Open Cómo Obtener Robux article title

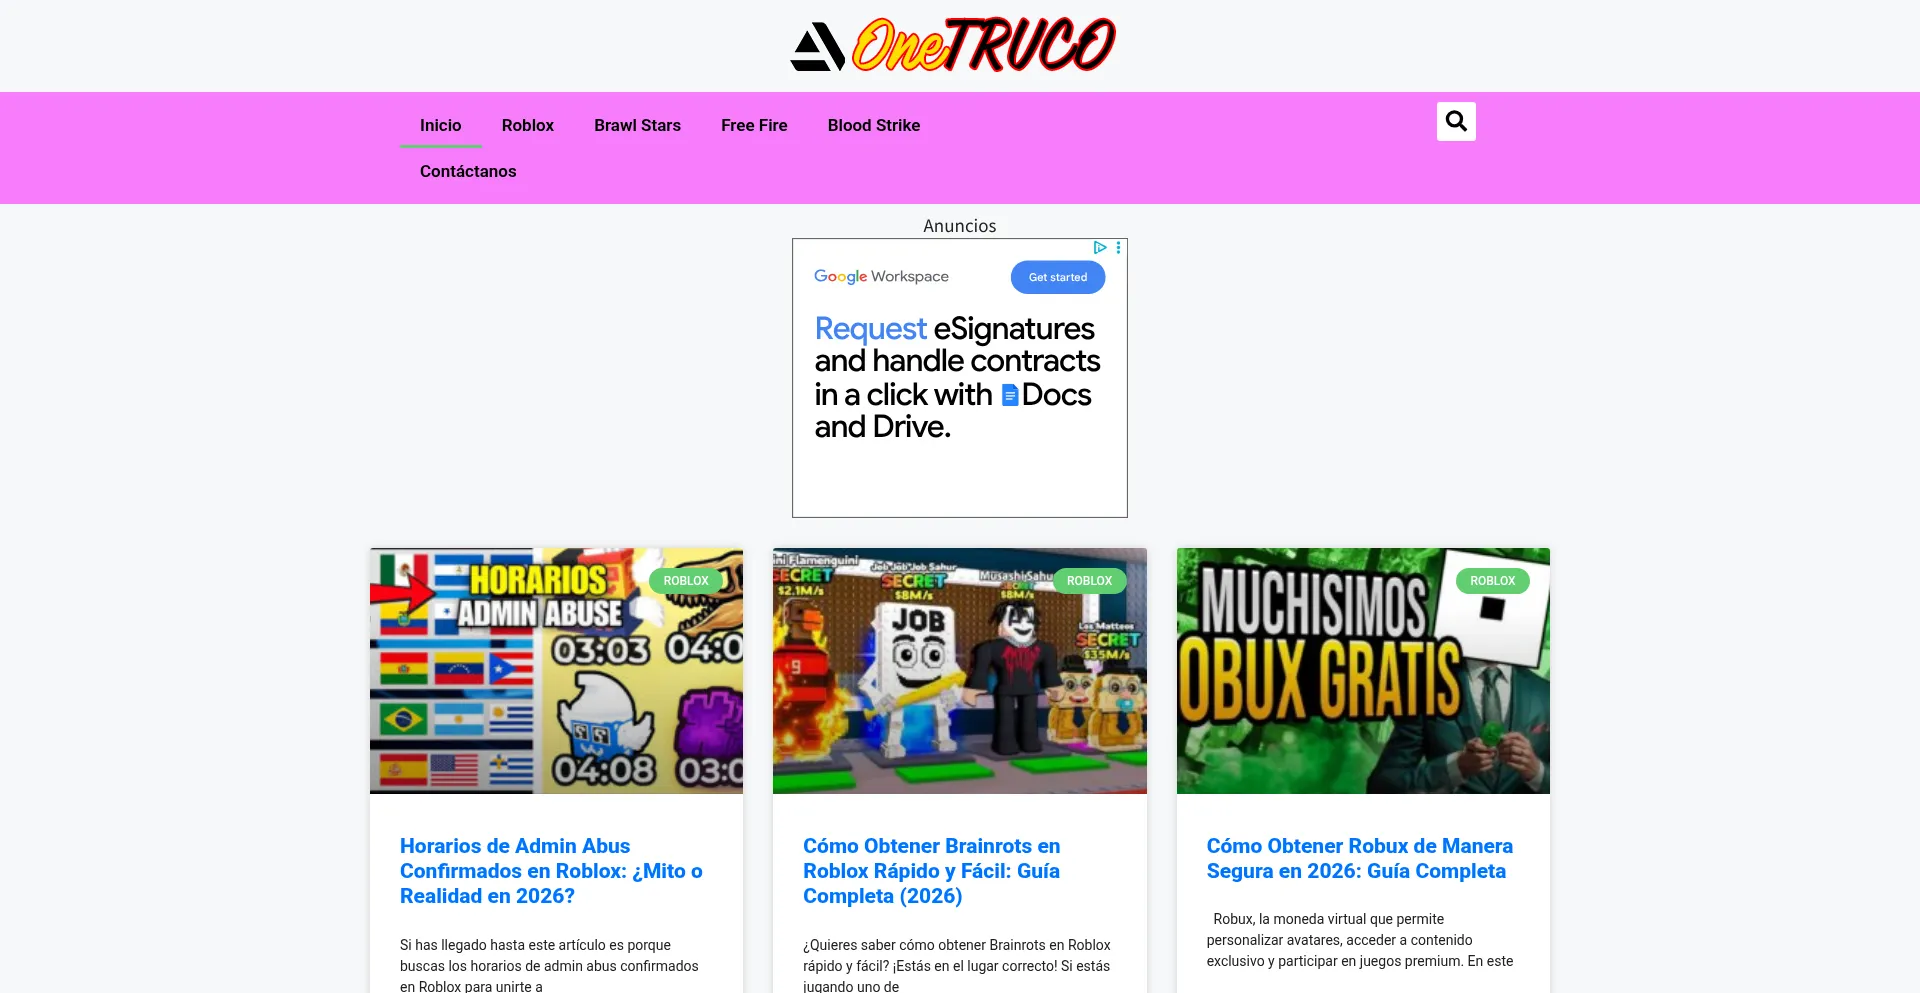[1359, 858]
